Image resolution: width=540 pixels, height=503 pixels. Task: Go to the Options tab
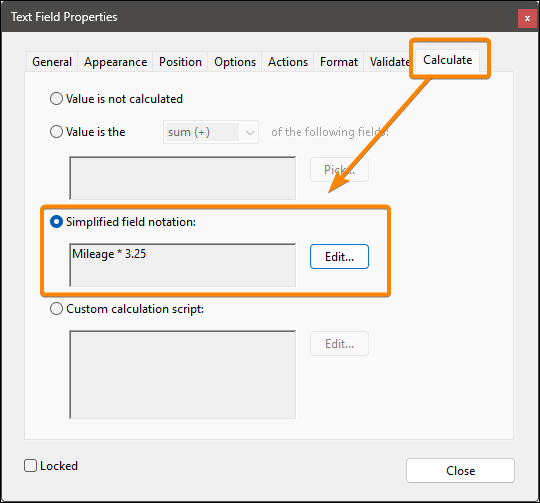coord(235,62)
